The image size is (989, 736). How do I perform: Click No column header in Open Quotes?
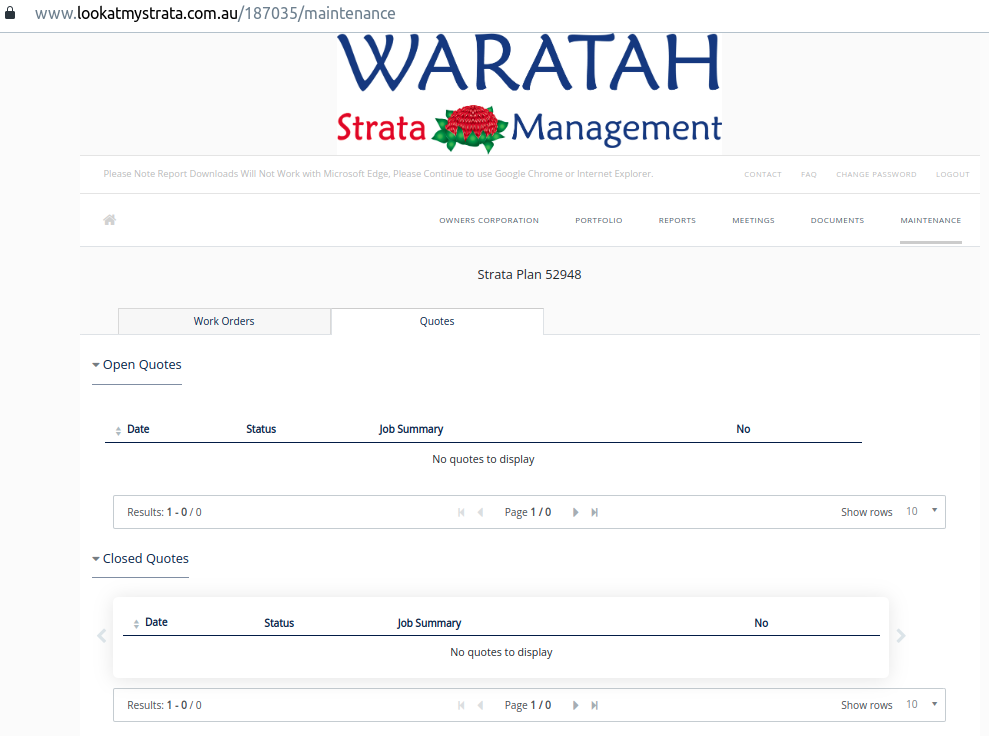[x=743, y=429]
